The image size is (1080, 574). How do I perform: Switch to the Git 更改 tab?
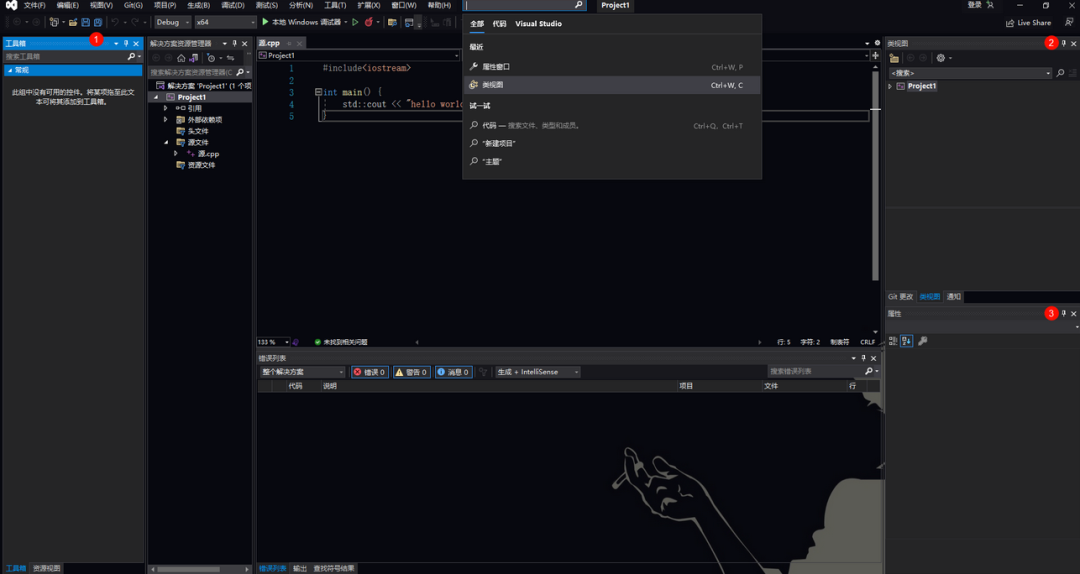900,296
